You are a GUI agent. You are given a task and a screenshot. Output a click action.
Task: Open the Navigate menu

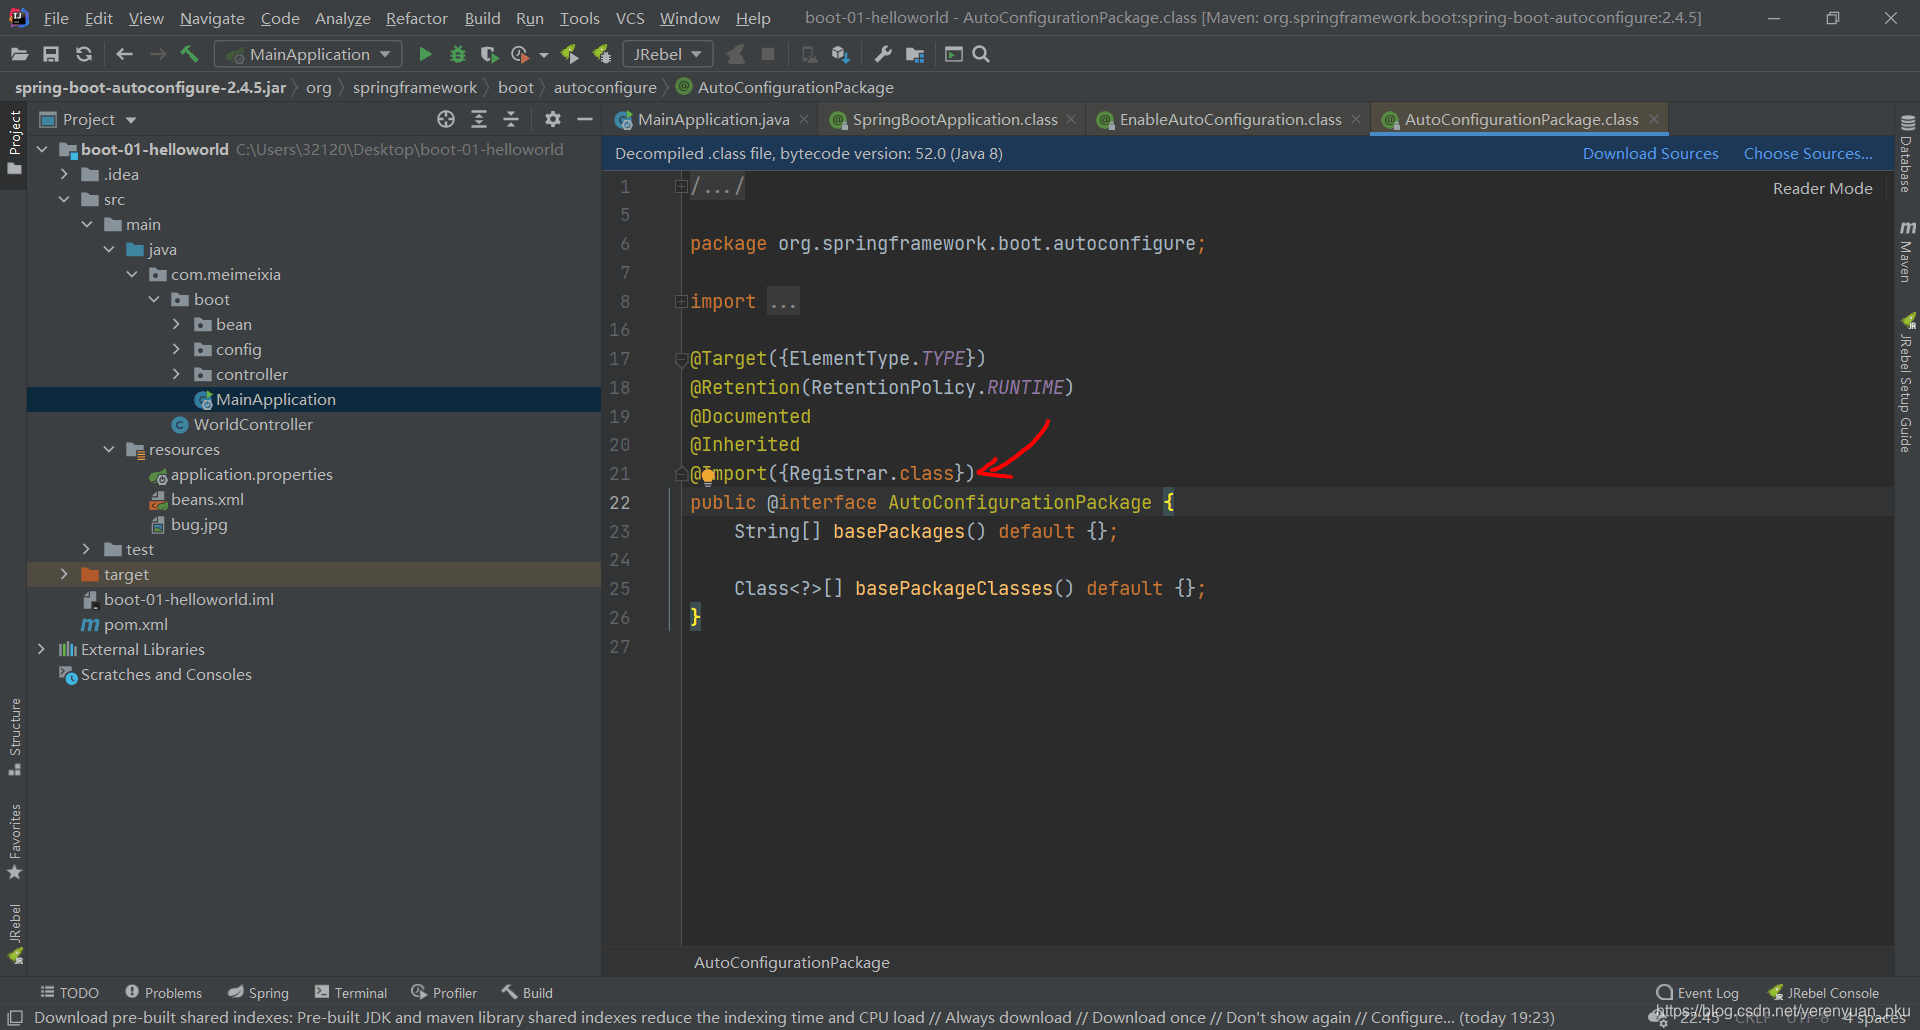coord(212,18)
